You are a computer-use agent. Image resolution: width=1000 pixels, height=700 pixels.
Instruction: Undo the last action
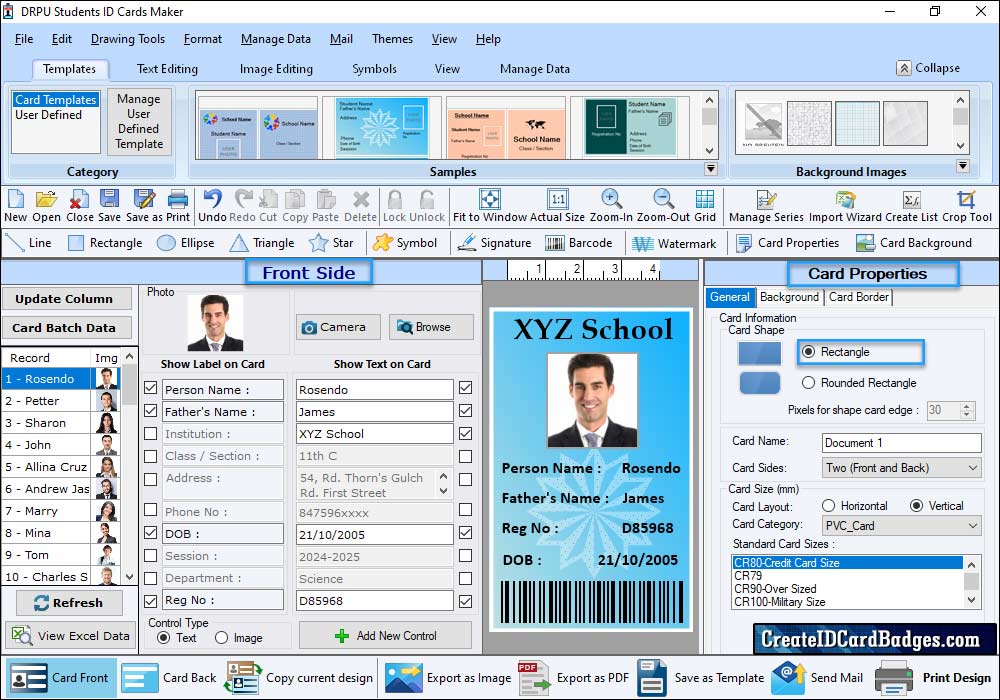coord(212,199)
